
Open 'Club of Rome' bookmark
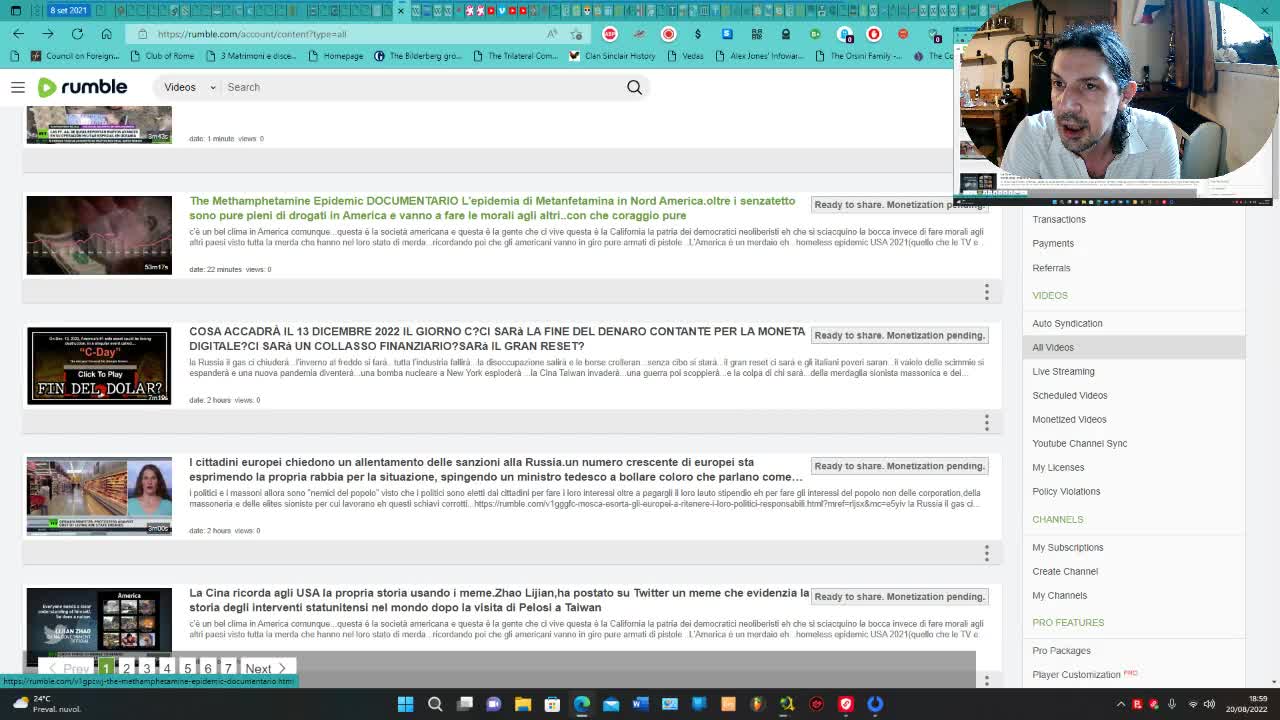161,56
